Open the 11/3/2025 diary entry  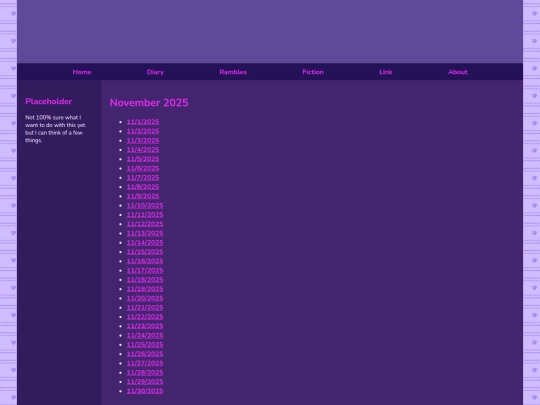pos(143,141)
